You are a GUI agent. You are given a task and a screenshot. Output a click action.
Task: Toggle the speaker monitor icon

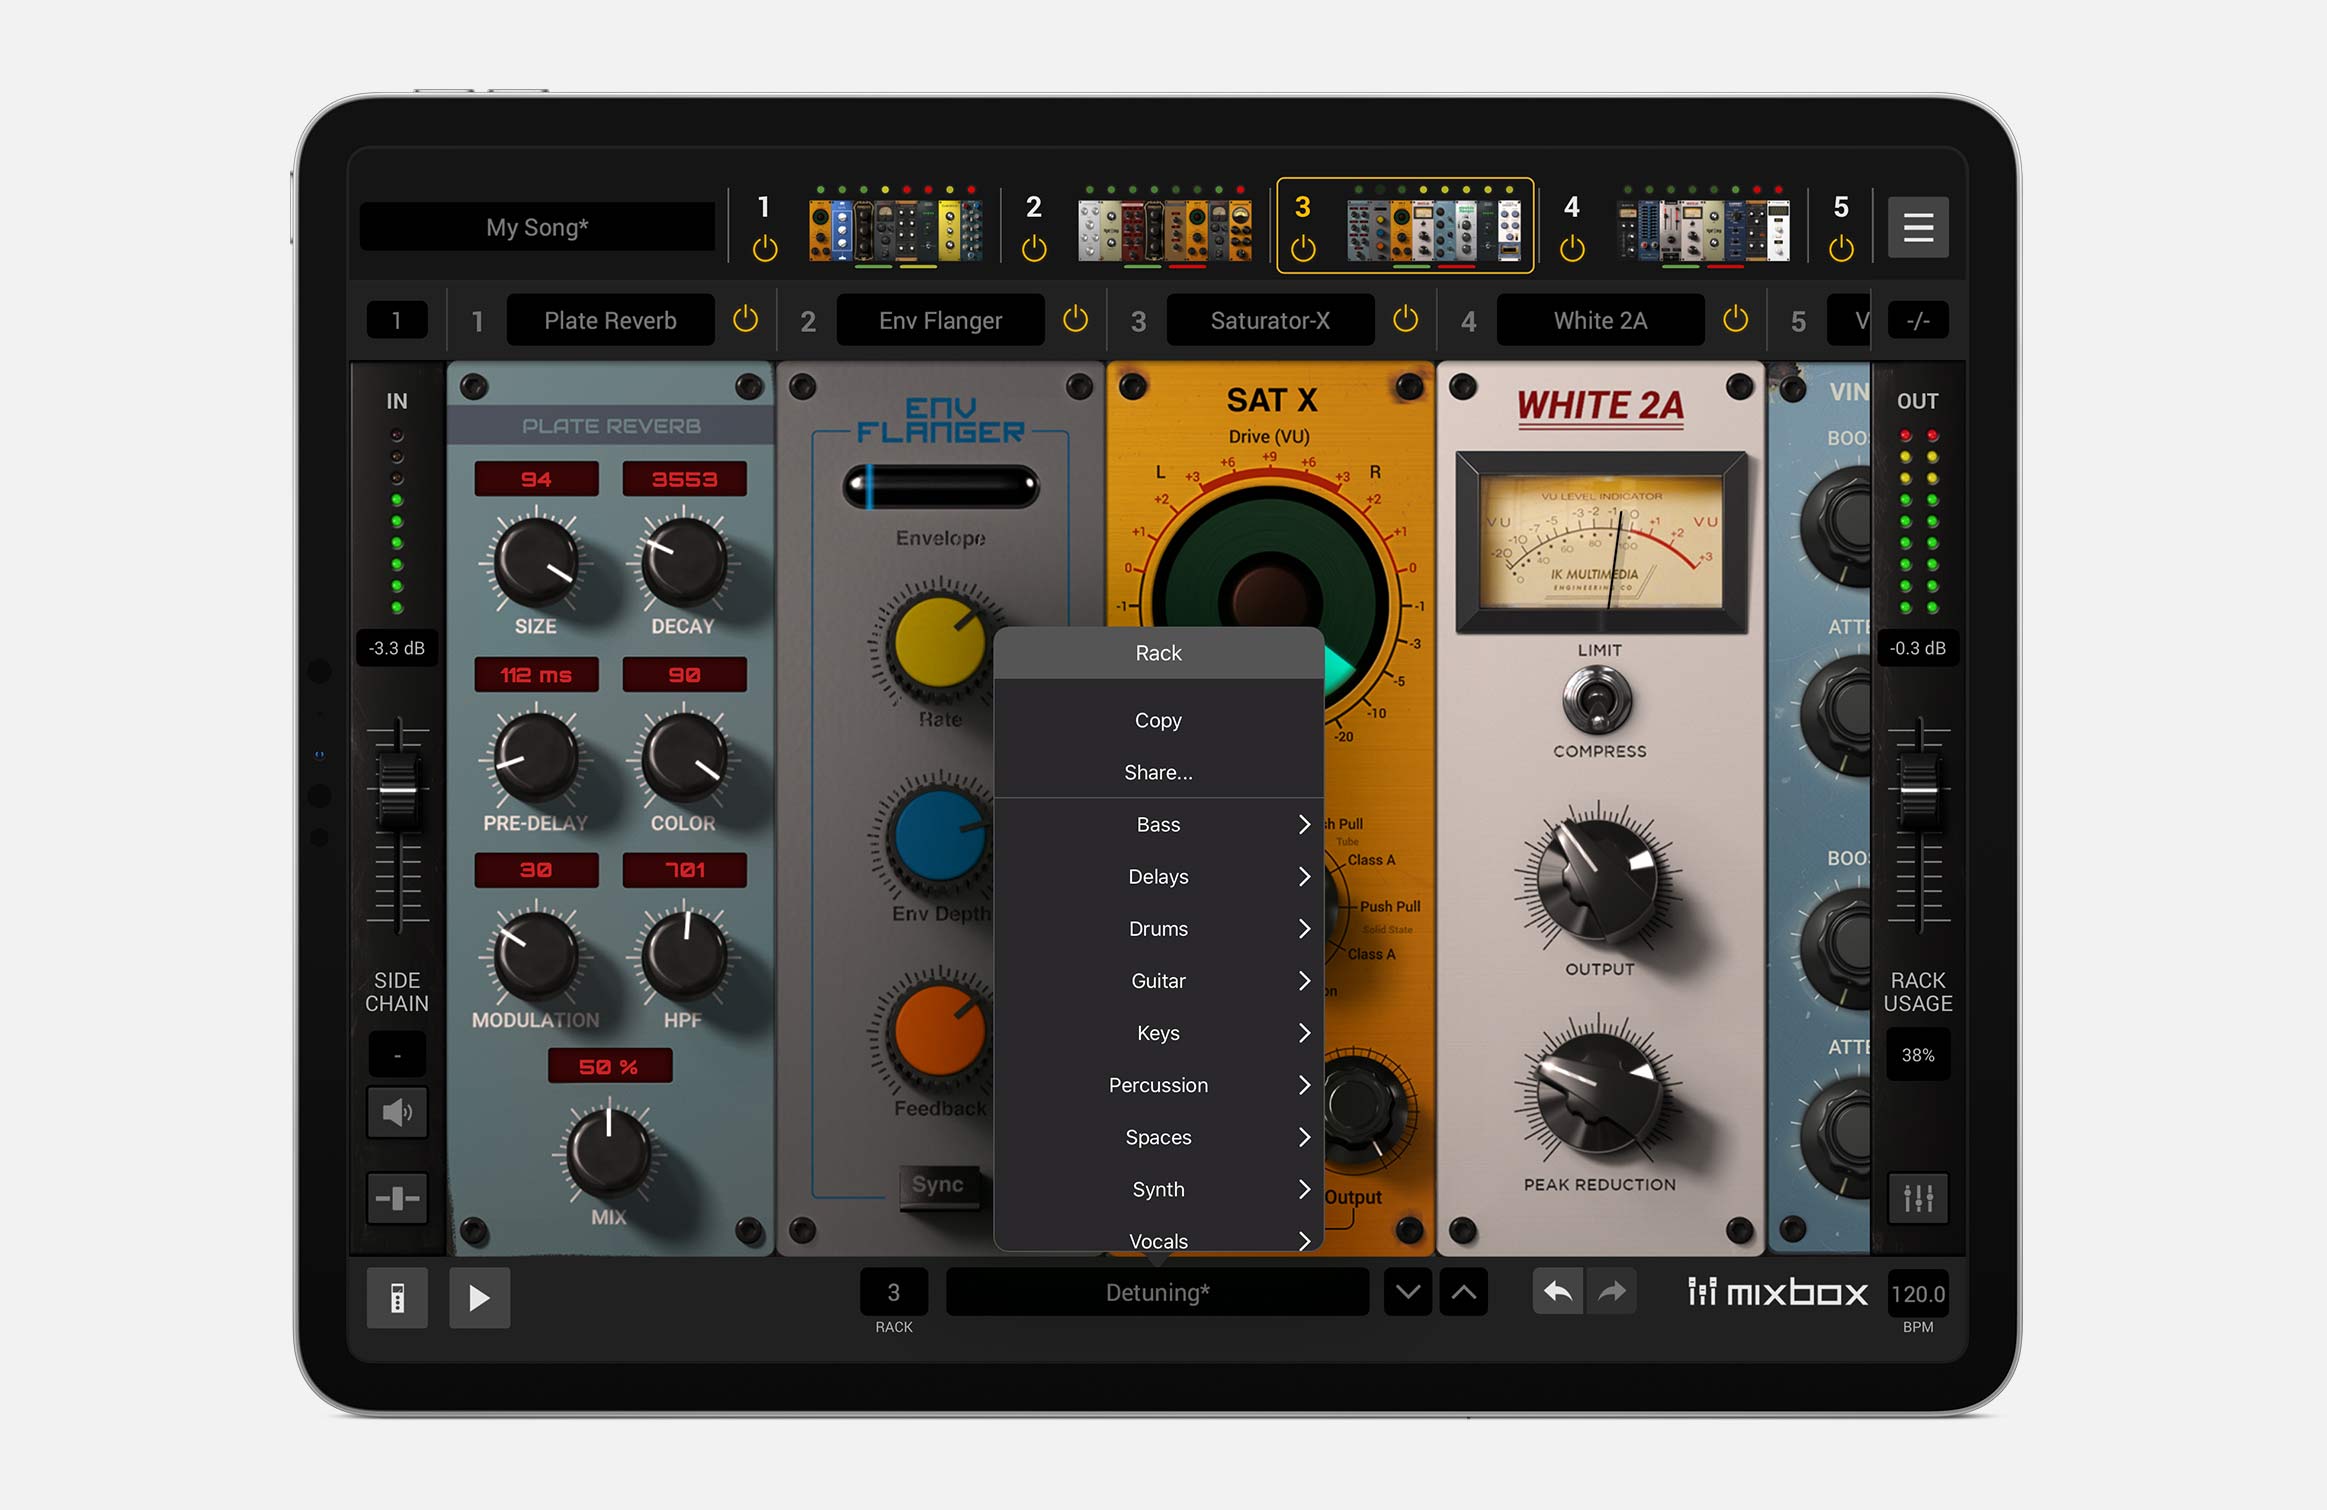point(397,1112)
